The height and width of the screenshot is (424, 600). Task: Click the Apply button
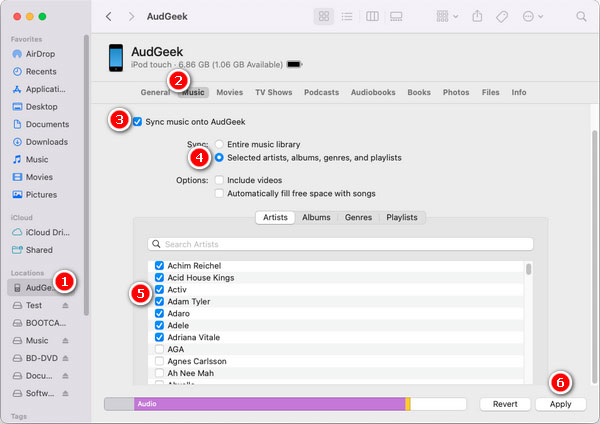[x=561, y=404]
